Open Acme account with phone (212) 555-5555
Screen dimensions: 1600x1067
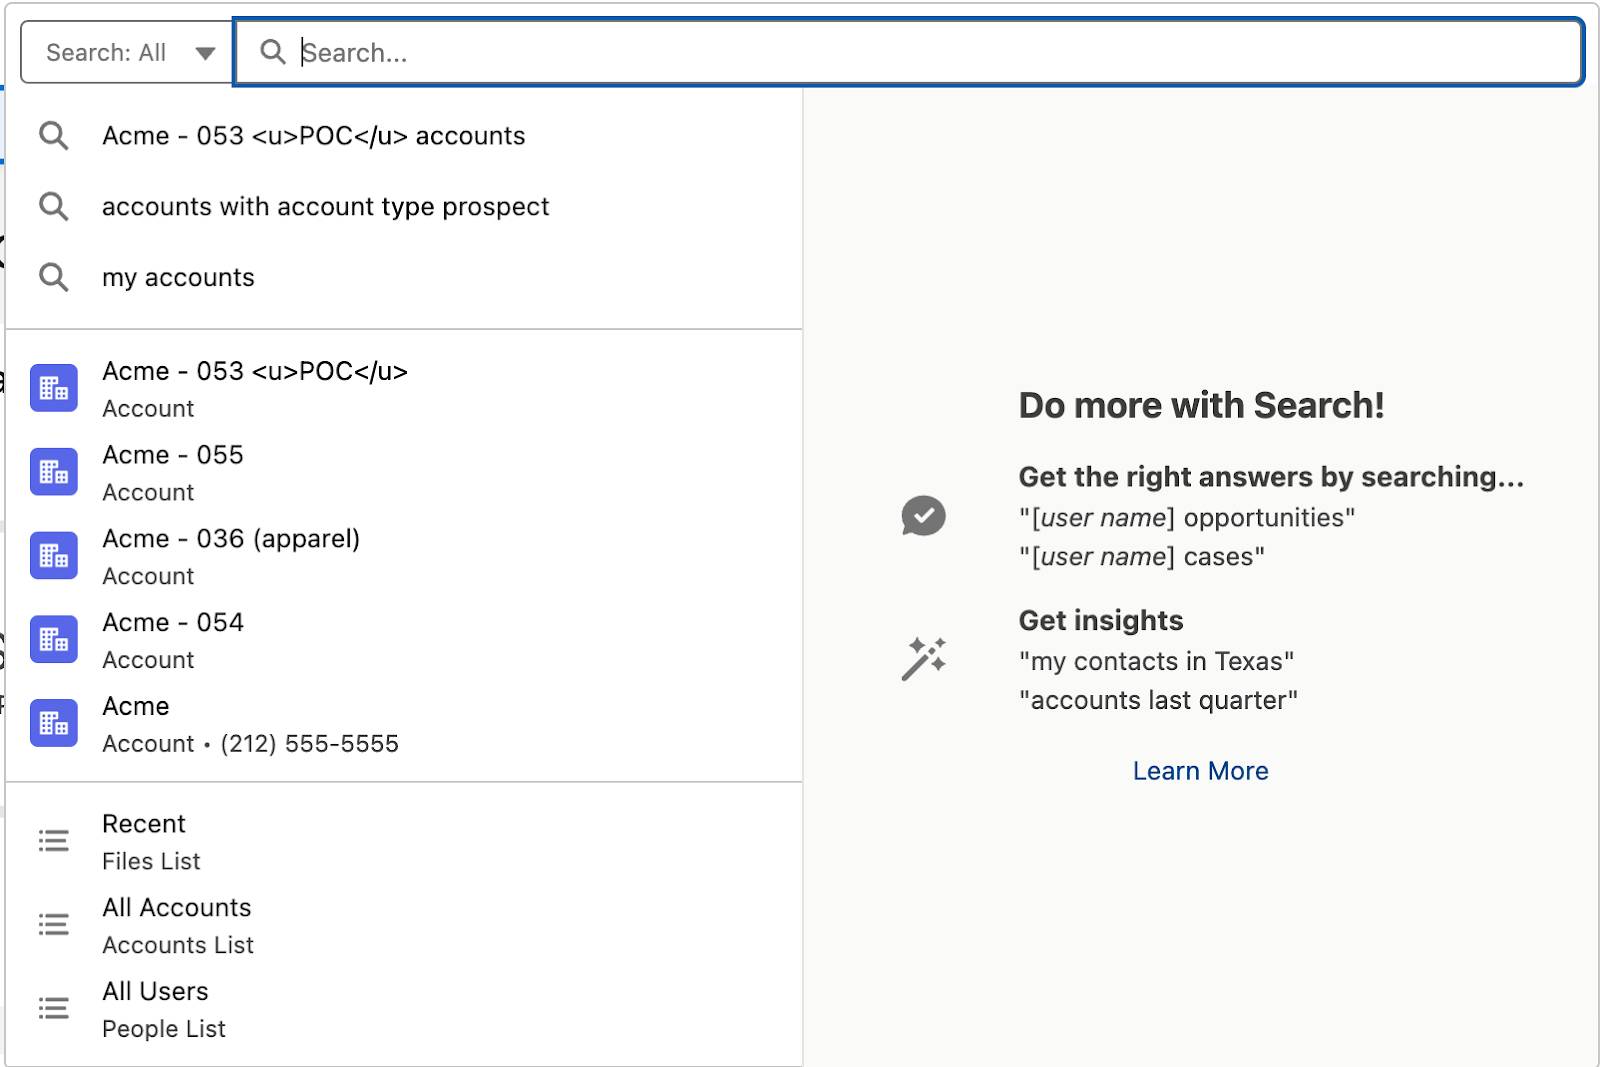(404, 724)
